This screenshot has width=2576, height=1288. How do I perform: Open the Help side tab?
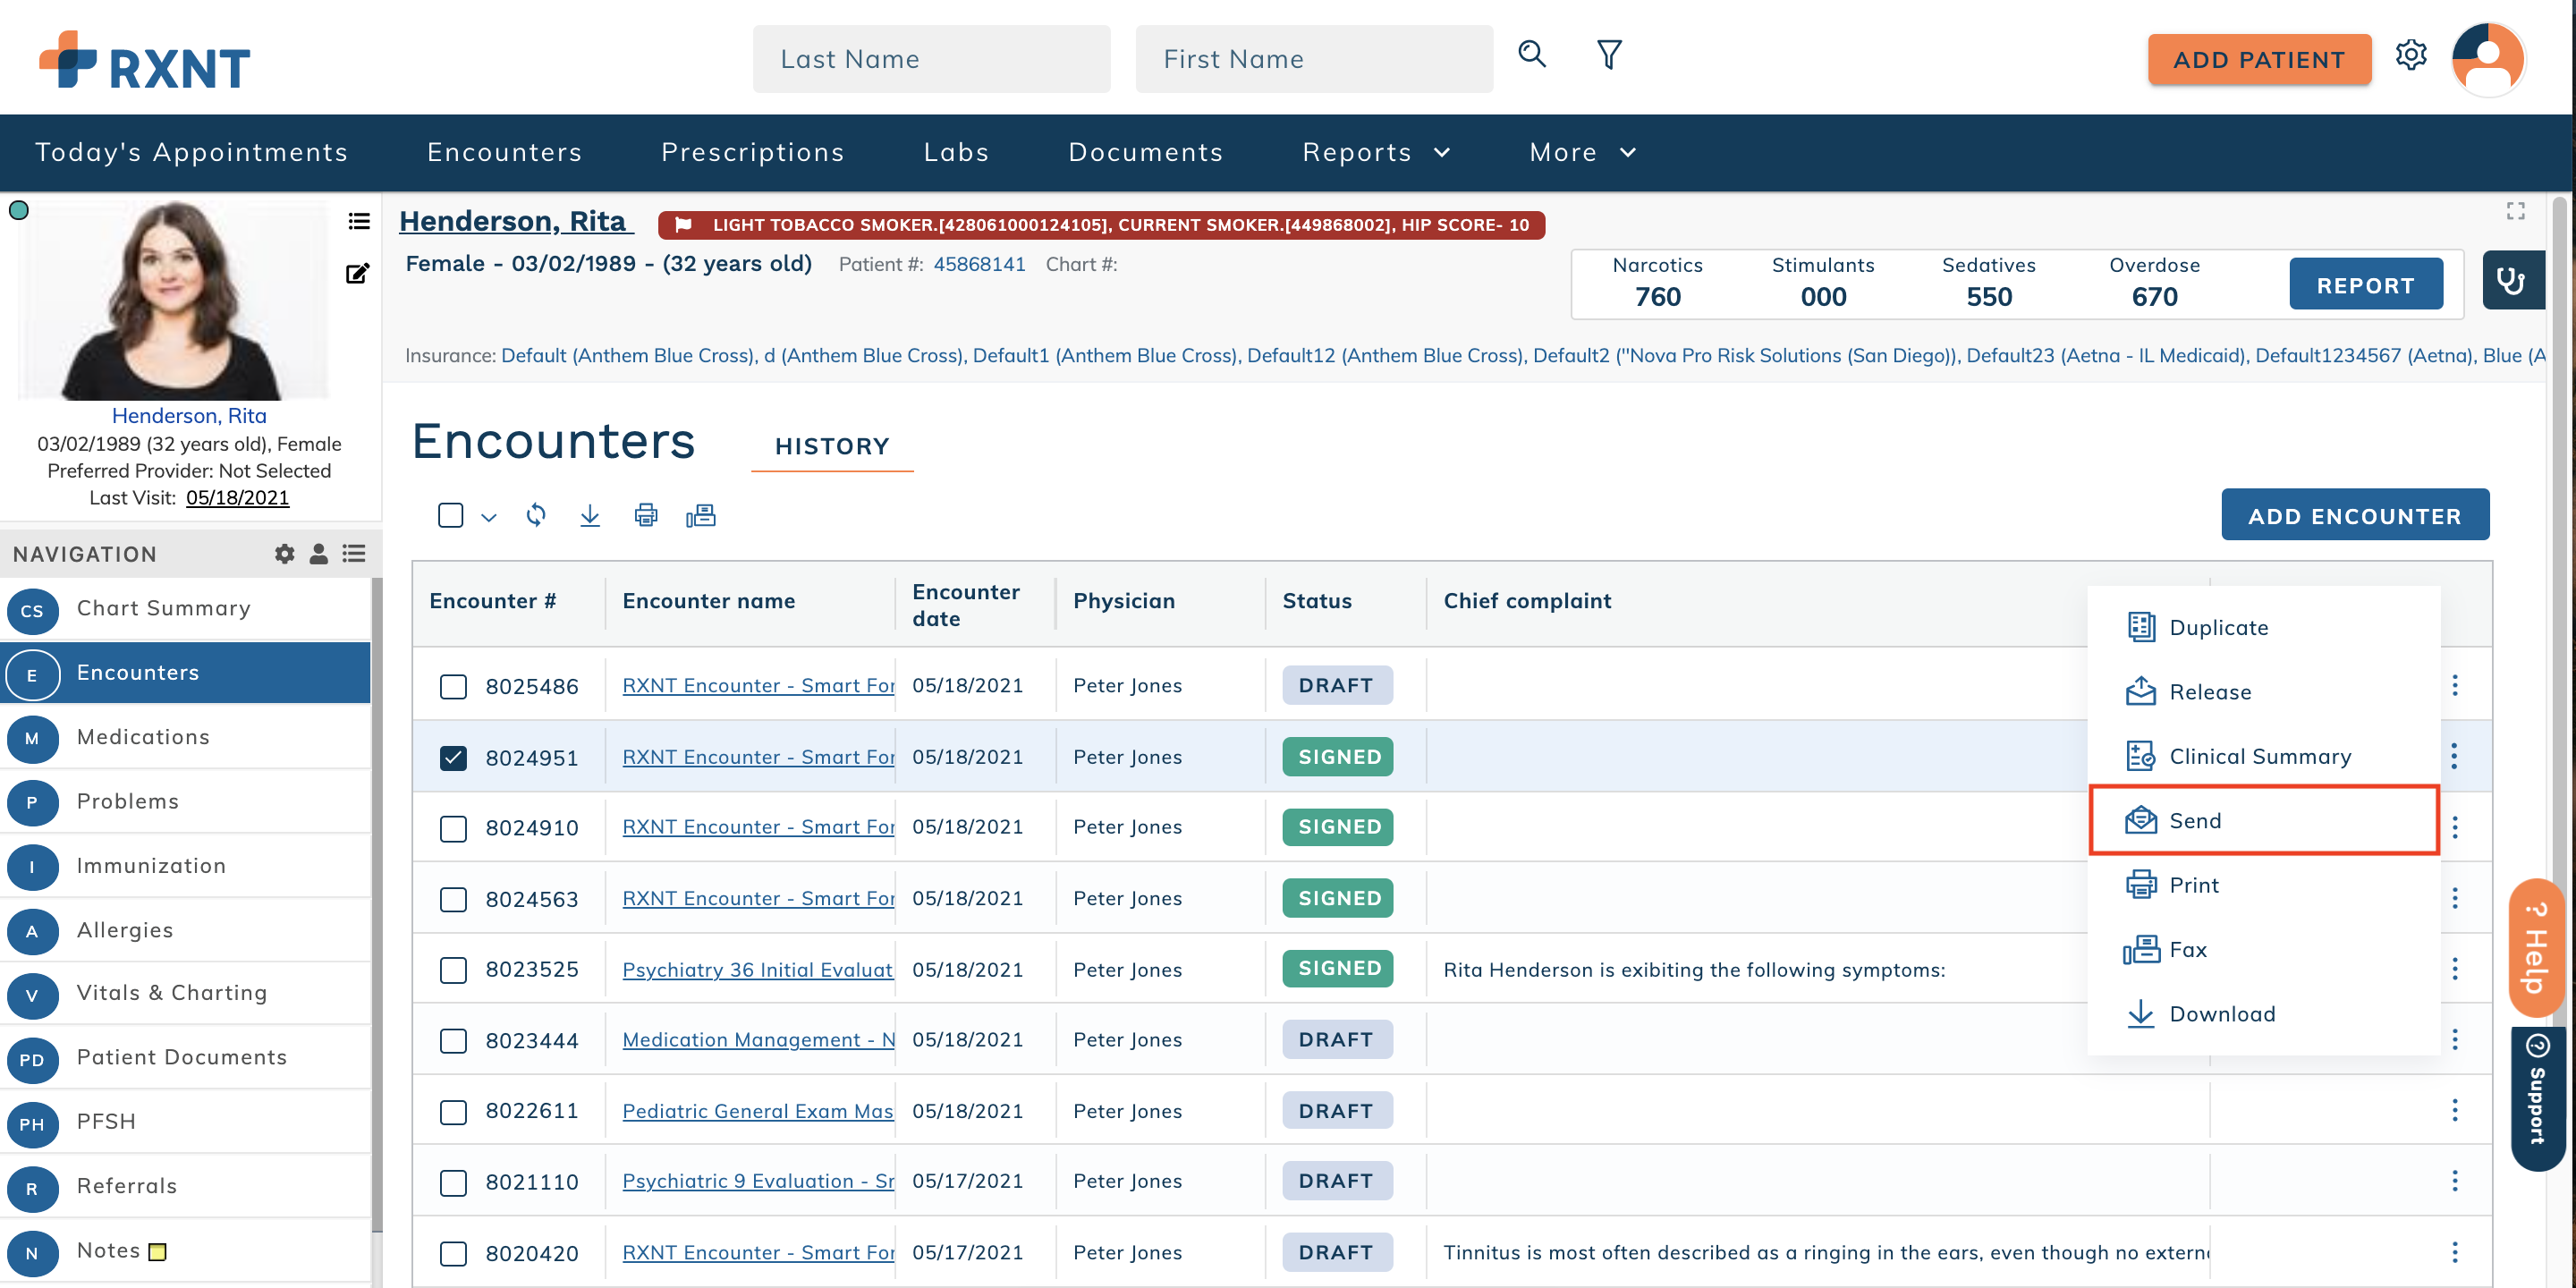click(x=2536, y=948)
